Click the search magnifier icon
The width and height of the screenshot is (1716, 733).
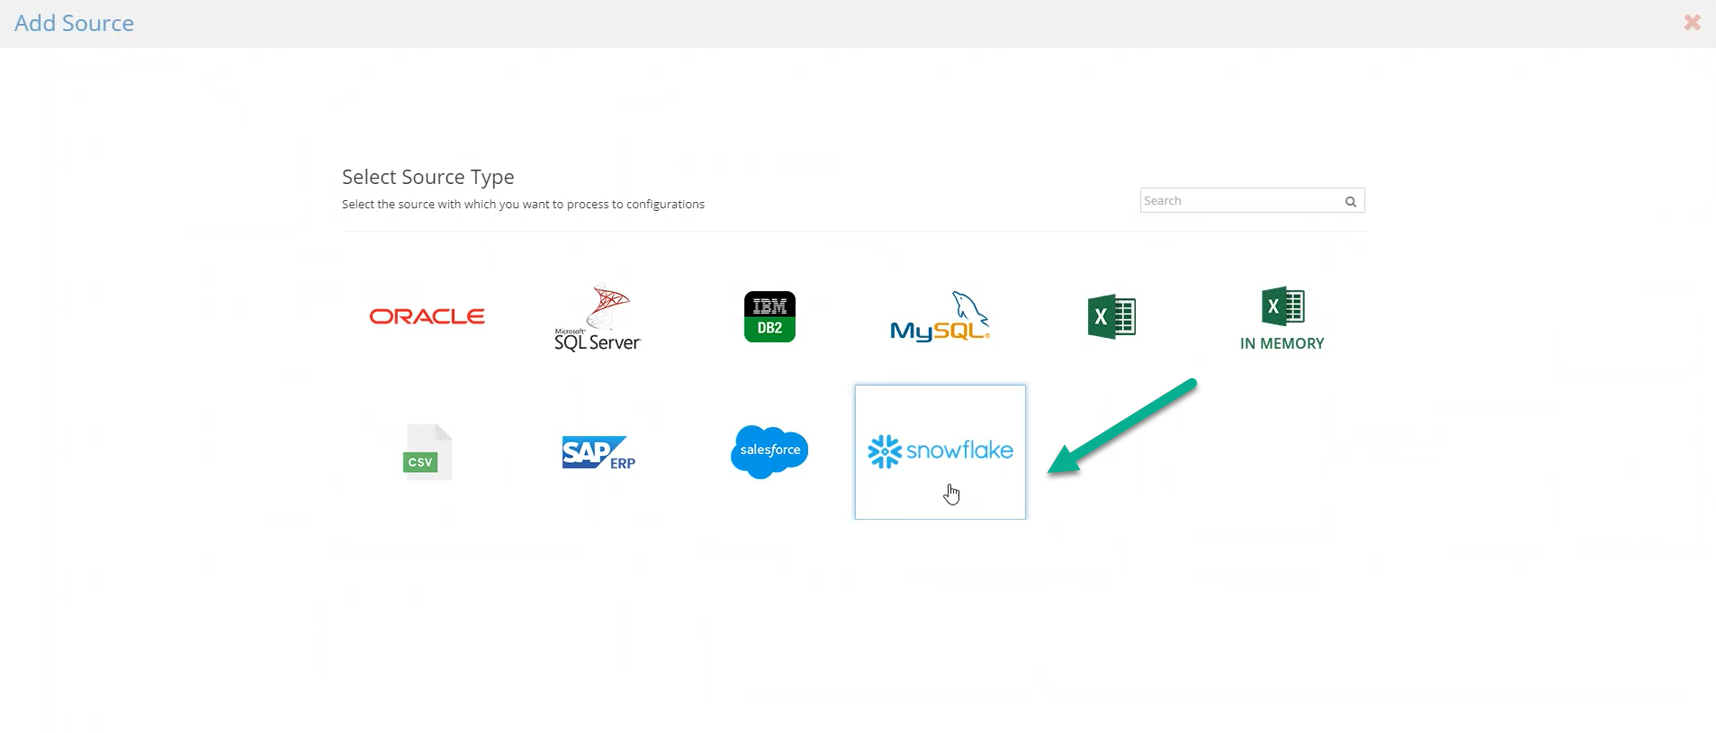pos(1350,201)
